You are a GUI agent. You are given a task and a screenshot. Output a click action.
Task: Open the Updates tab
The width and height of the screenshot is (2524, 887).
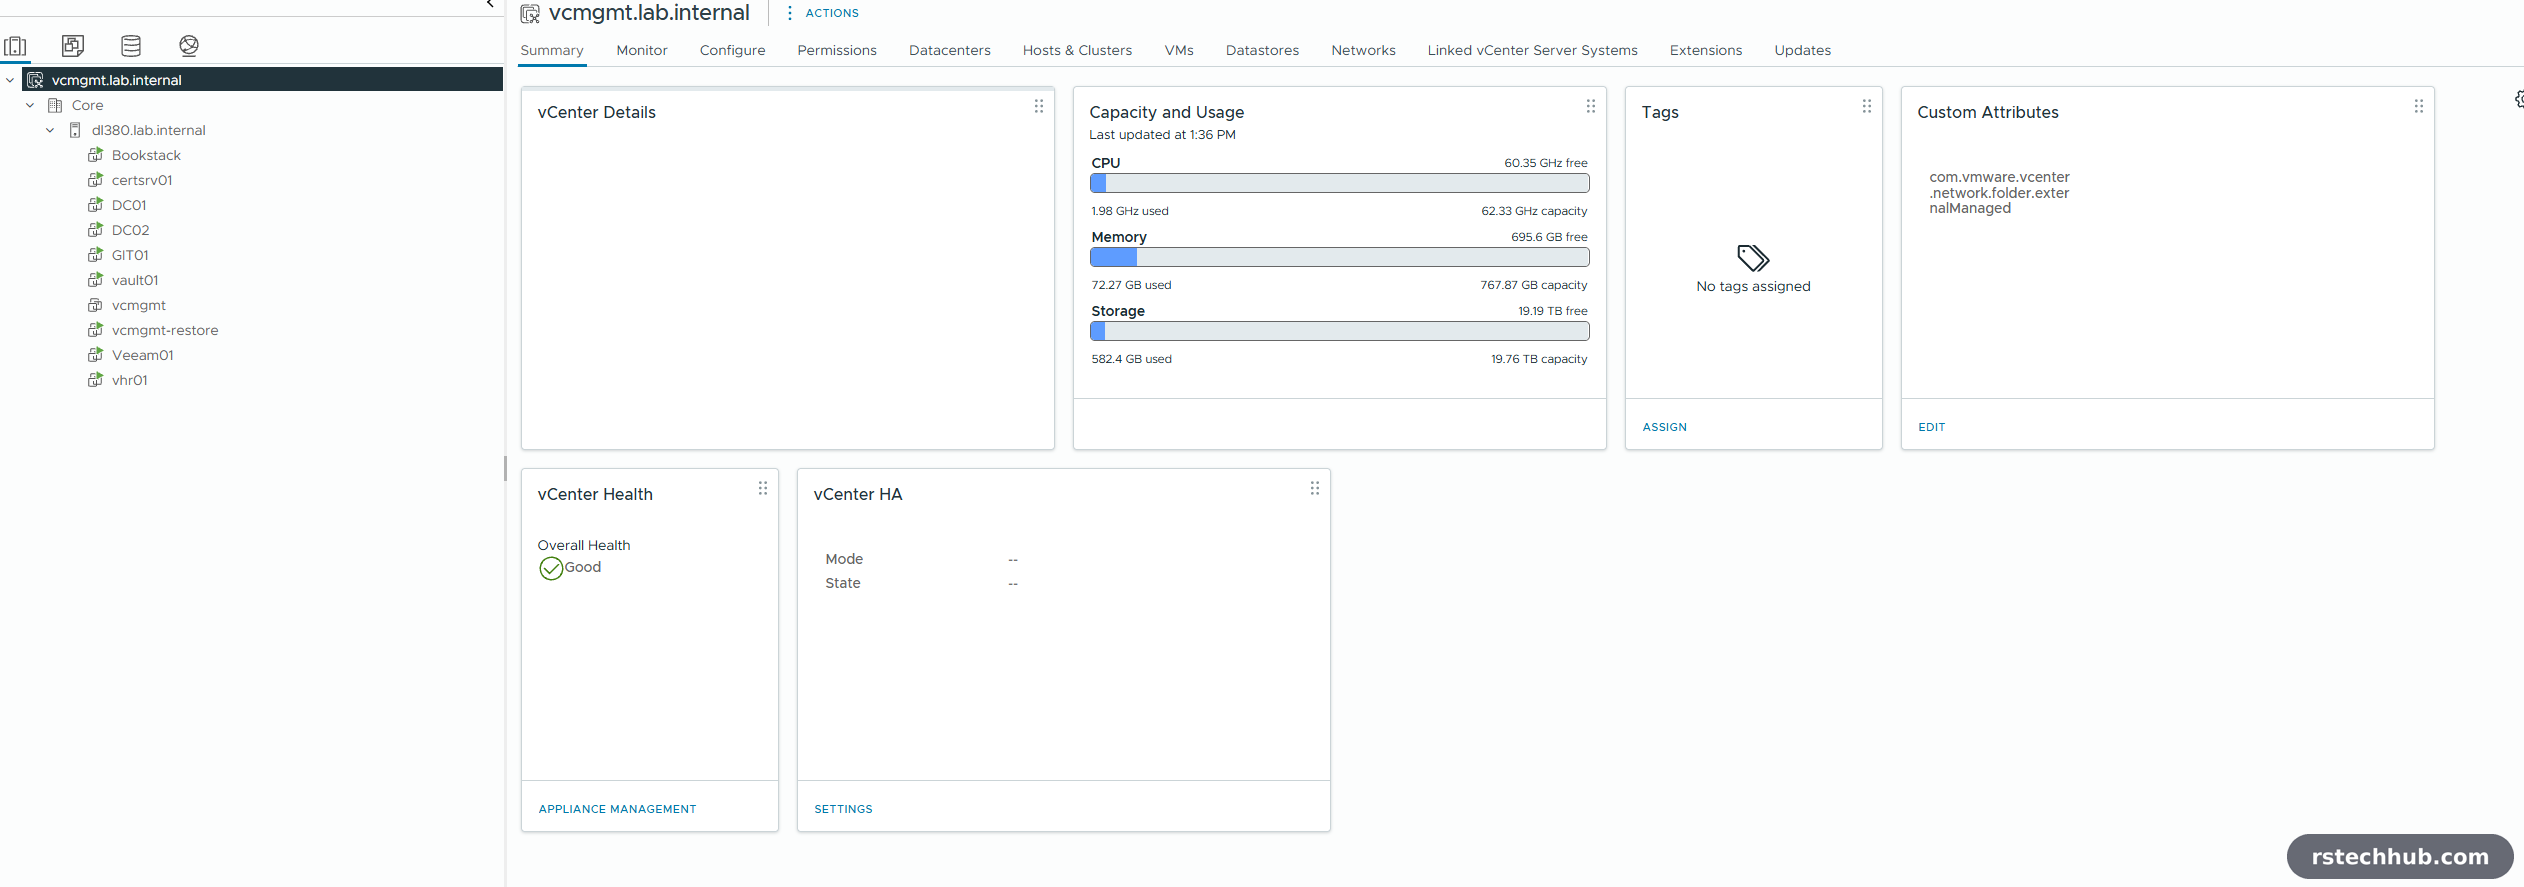tap(1803, 50)
